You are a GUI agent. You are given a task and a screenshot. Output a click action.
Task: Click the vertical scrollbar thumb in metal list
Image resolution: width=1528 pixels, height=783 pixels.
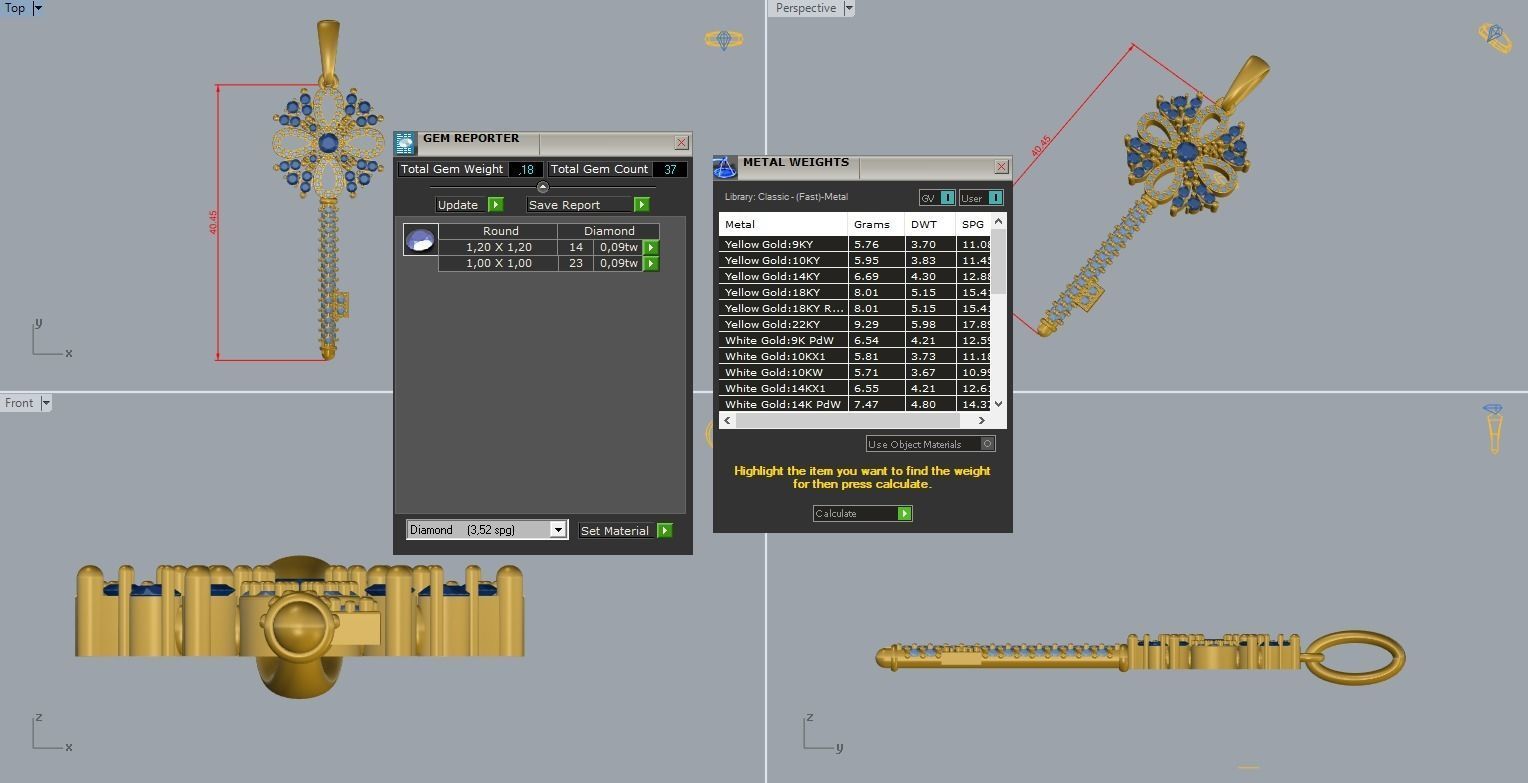(998, 261)
